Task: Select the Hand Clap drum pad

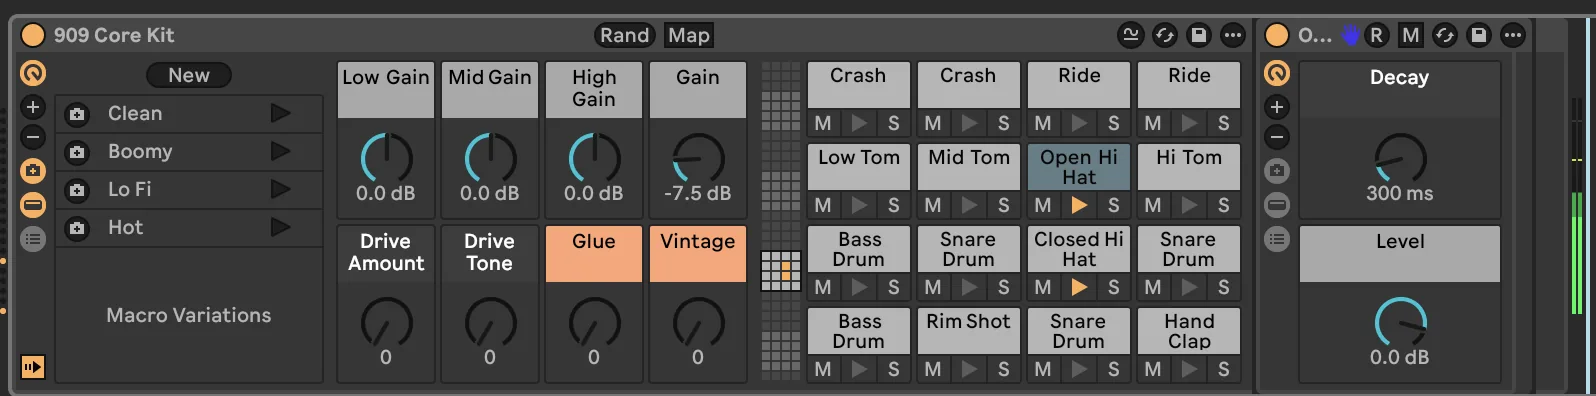Action: point(1189,330)
